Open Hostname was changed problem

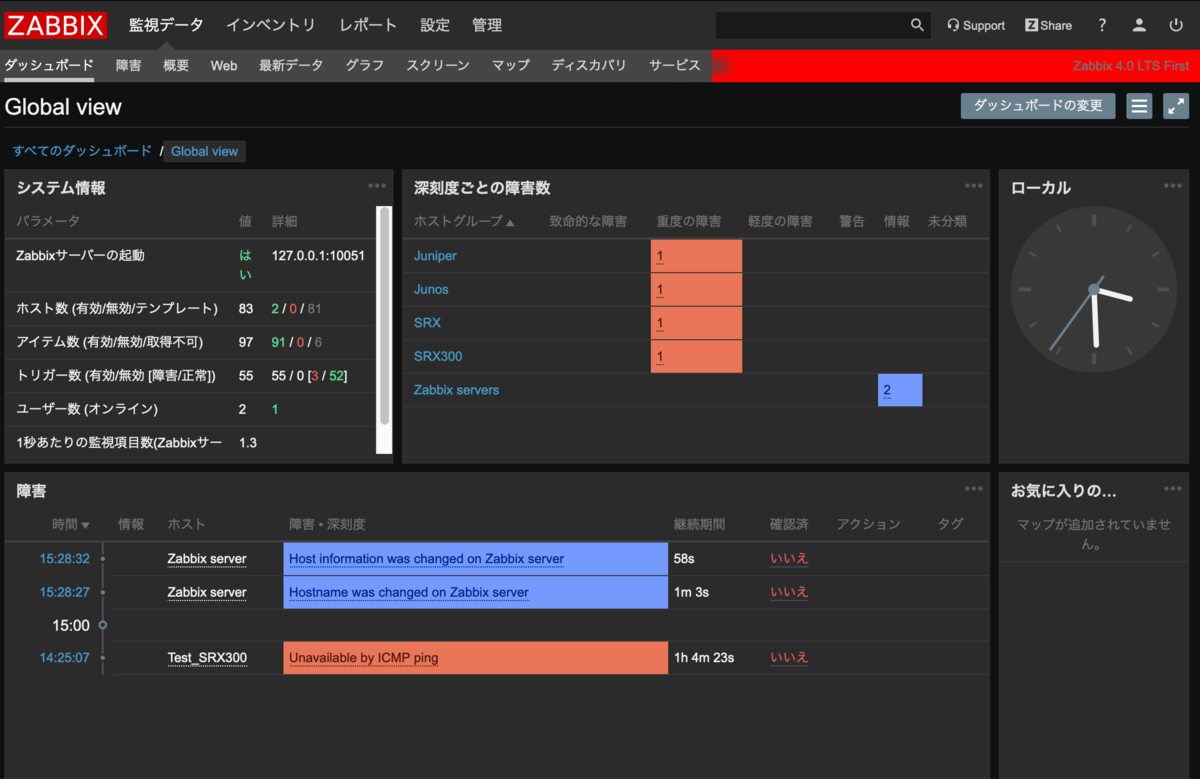coord(409,592)
